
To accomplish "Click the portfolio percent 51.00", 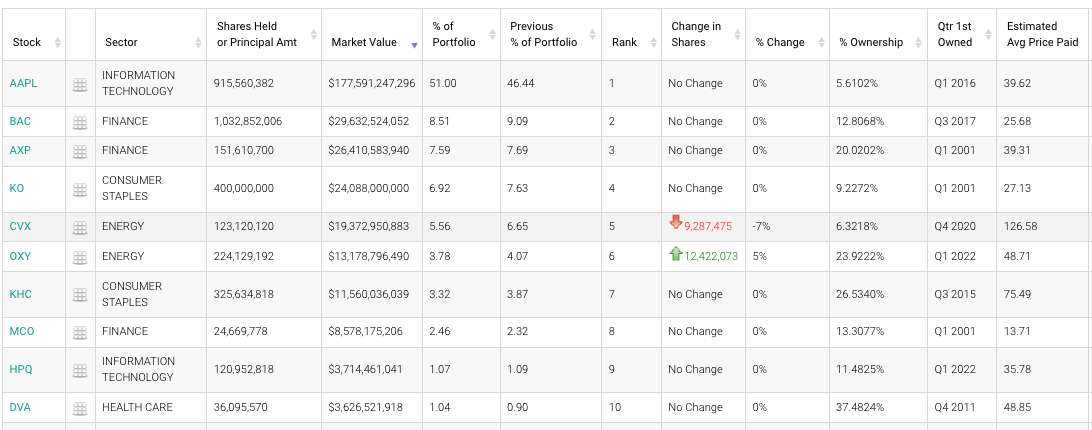I will (443, 84).
